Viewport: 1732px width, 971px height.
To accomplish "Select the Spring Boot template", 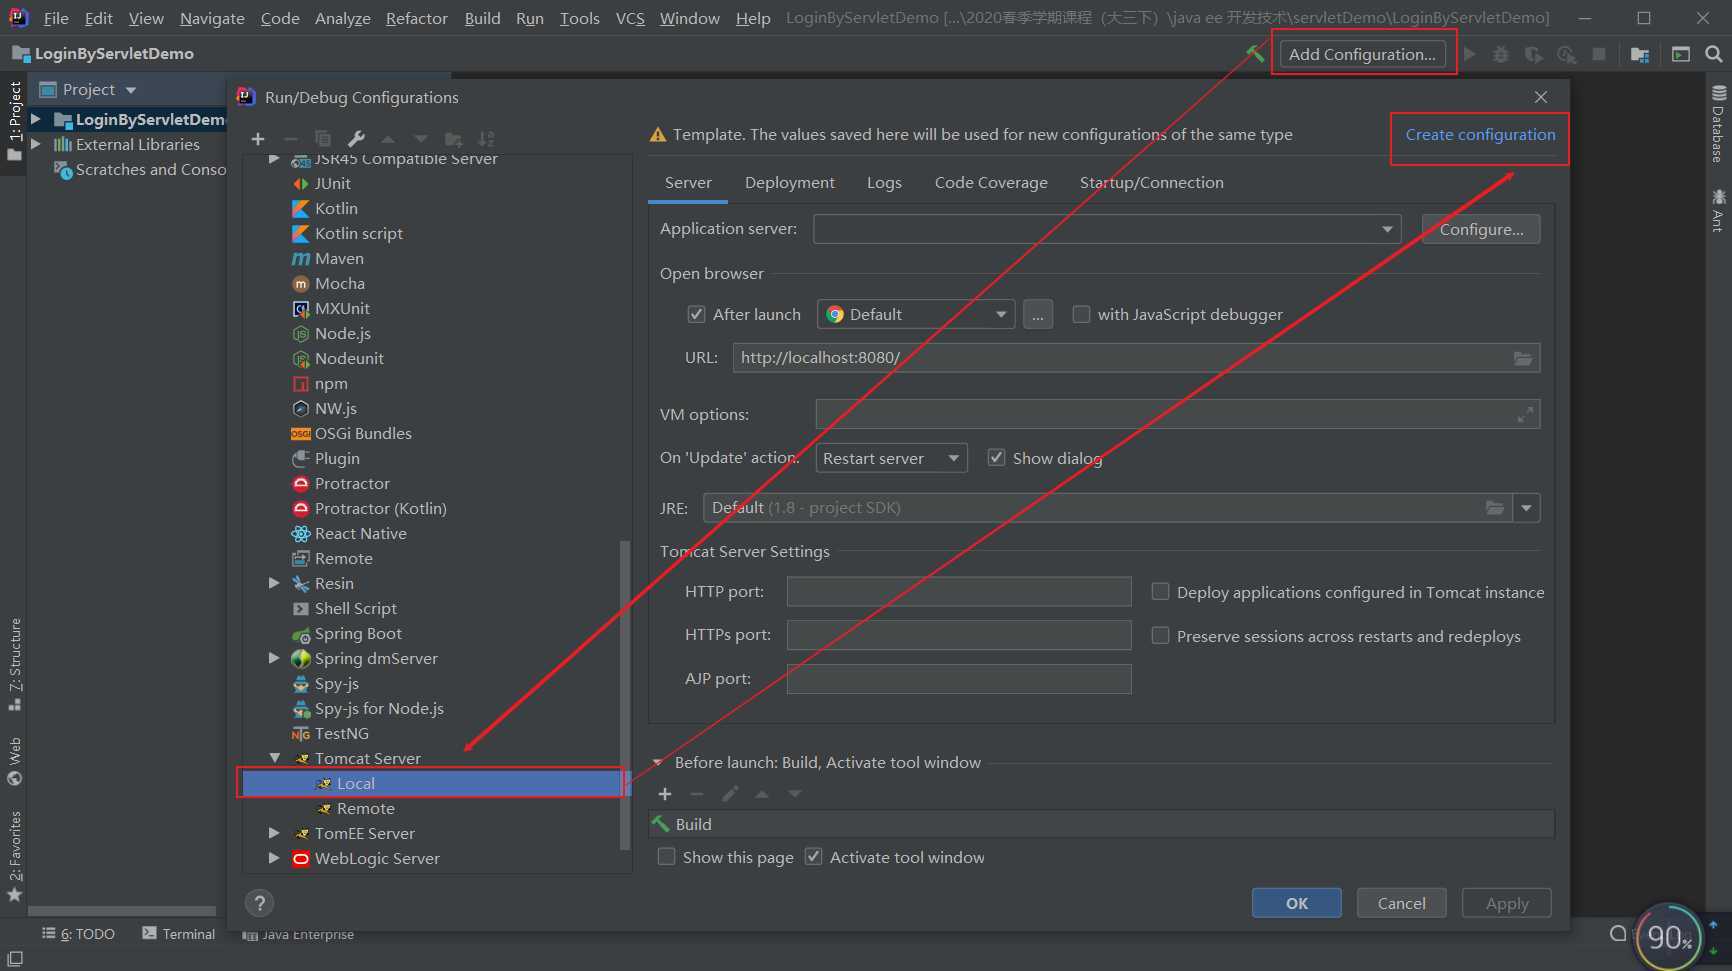I will coord(358,633).
